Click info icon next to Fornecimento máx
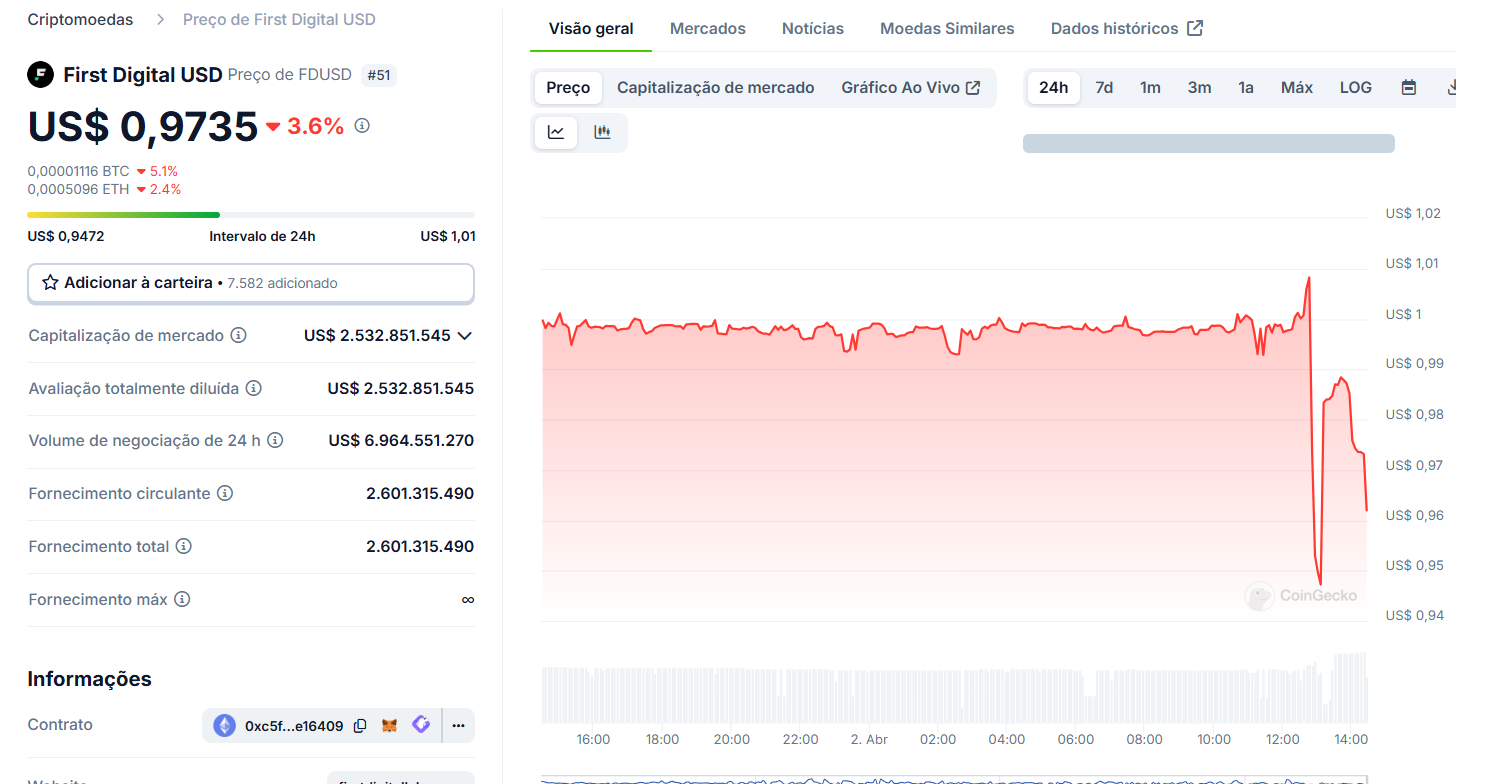The image size is (1487, 784). point(182,599)
